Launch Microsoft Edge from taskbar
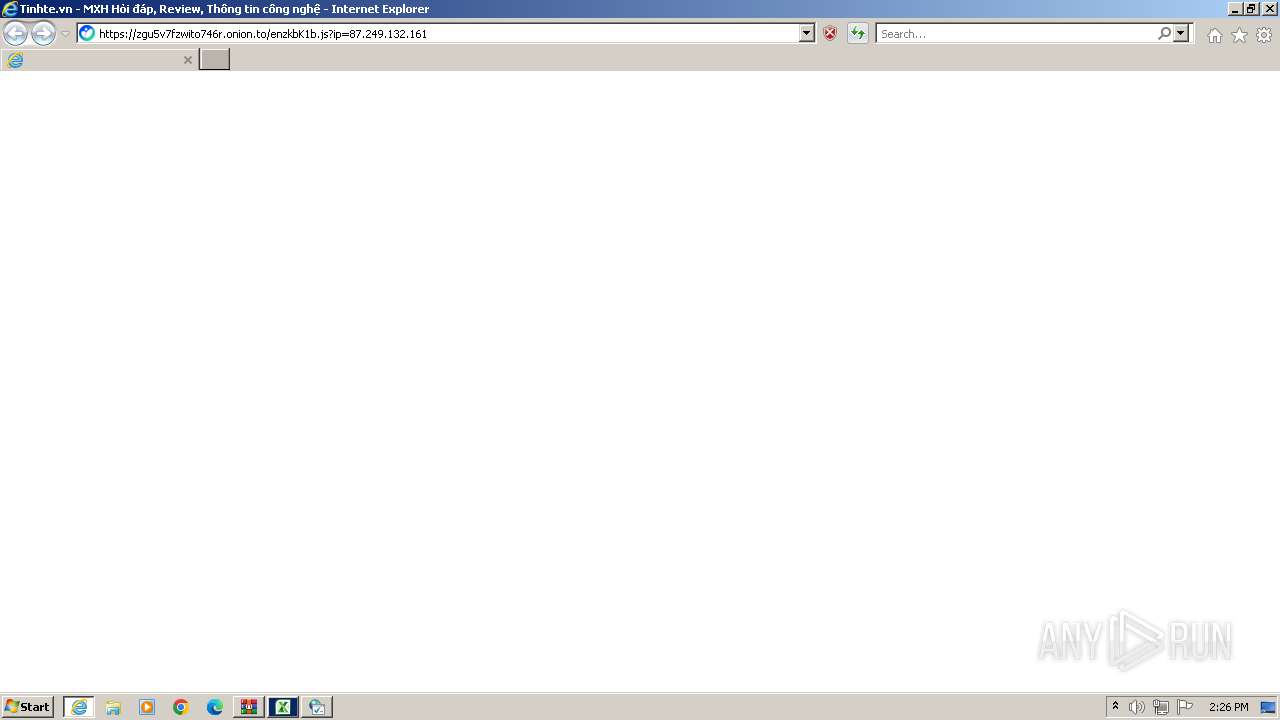 215,707
